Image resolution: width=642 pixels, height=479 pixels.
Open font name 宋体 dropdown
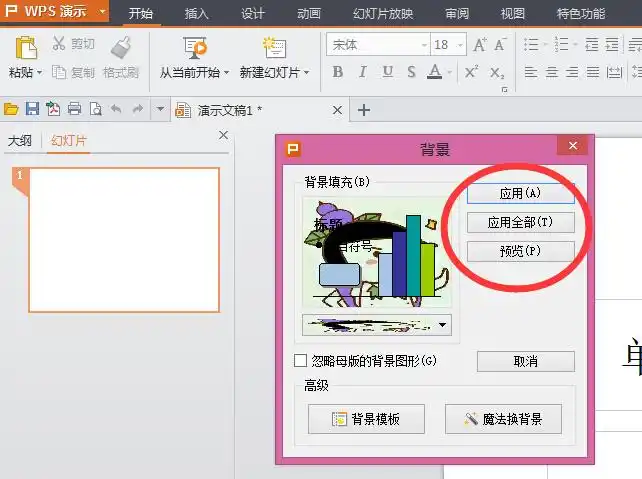tap(424, 45)
